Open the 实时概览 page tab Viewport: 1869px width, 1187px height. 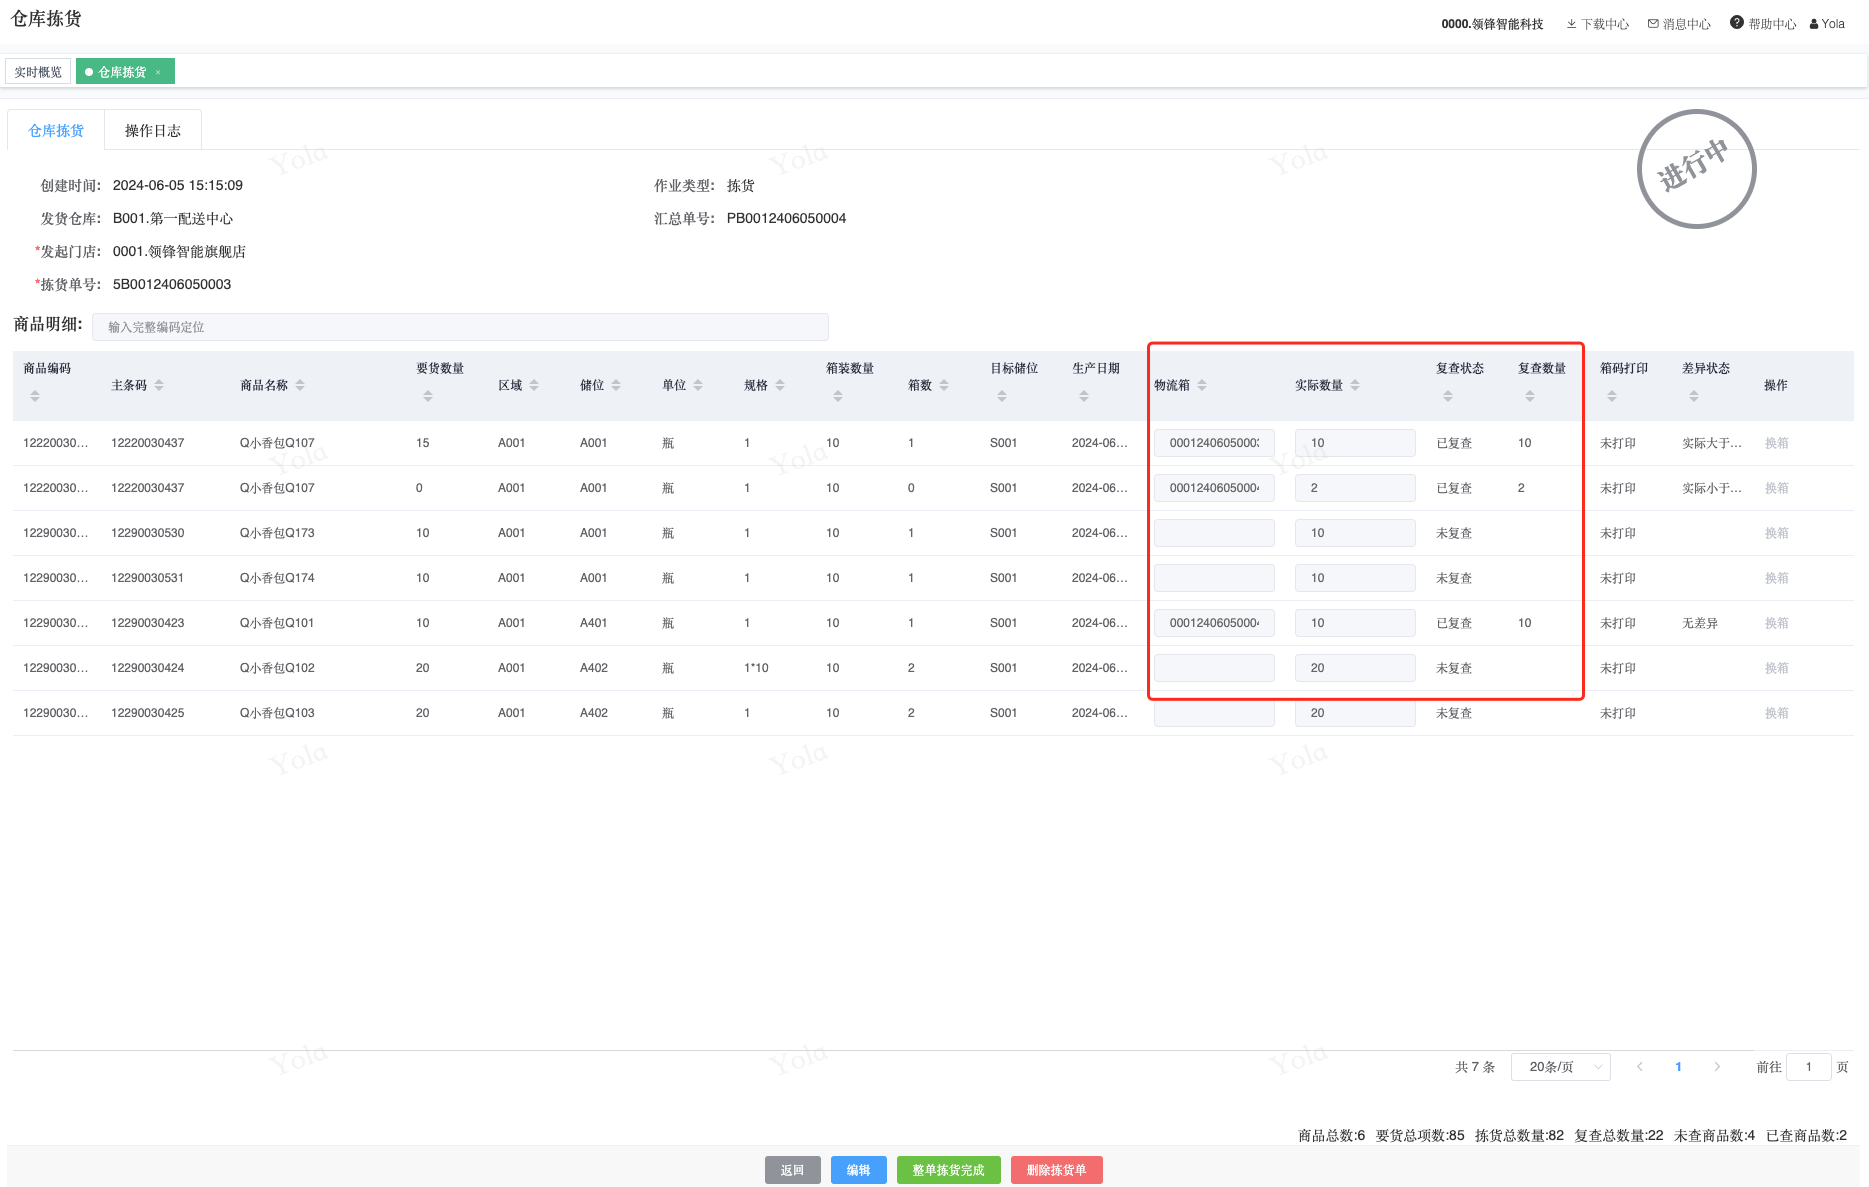(38, 72)
